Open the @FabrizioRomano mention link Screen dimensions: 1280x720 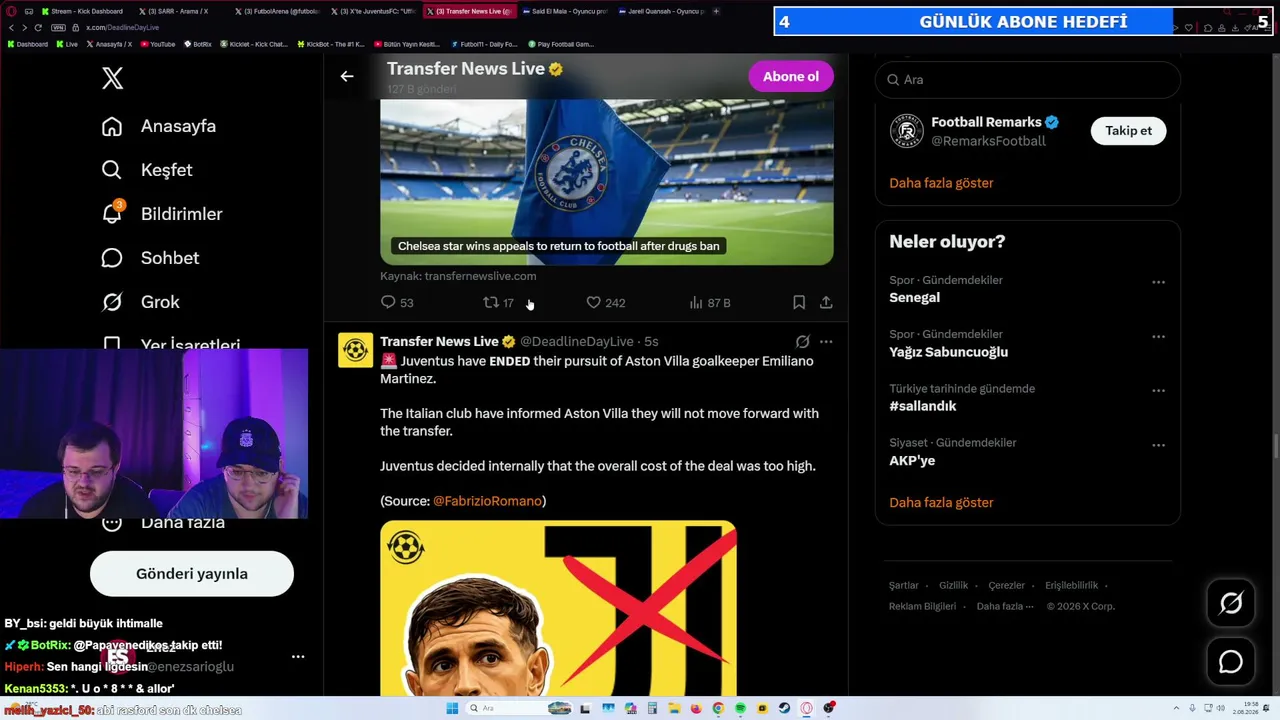487,500
